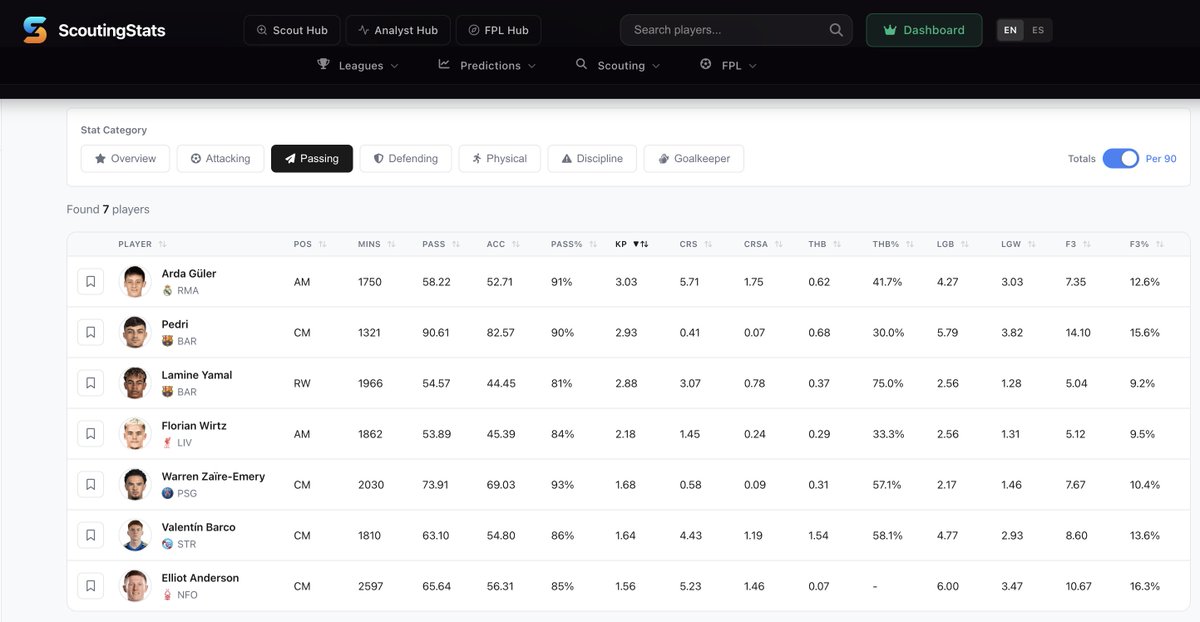The height and width of the screenshot is (622, 1200).
Task: Click the search magnifier icon
Action: pyautogui.click(x=836, y=30)
